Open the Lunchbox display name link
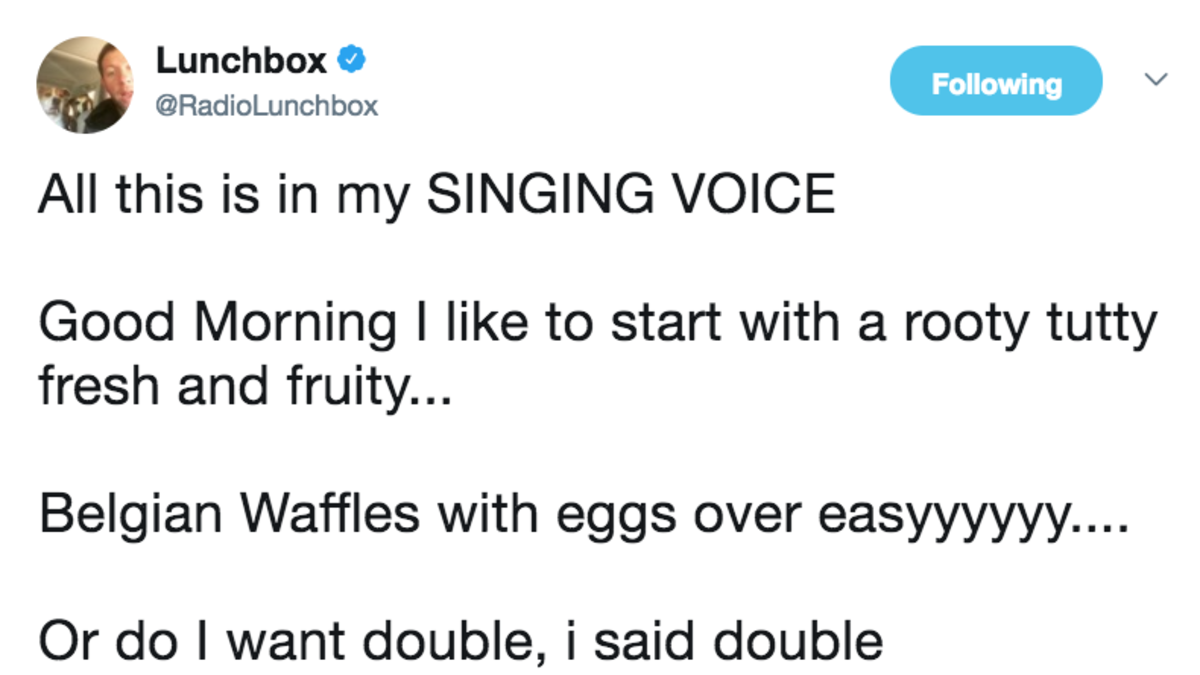The width and height of the screenshot is (1200, 675). point(241,62)
